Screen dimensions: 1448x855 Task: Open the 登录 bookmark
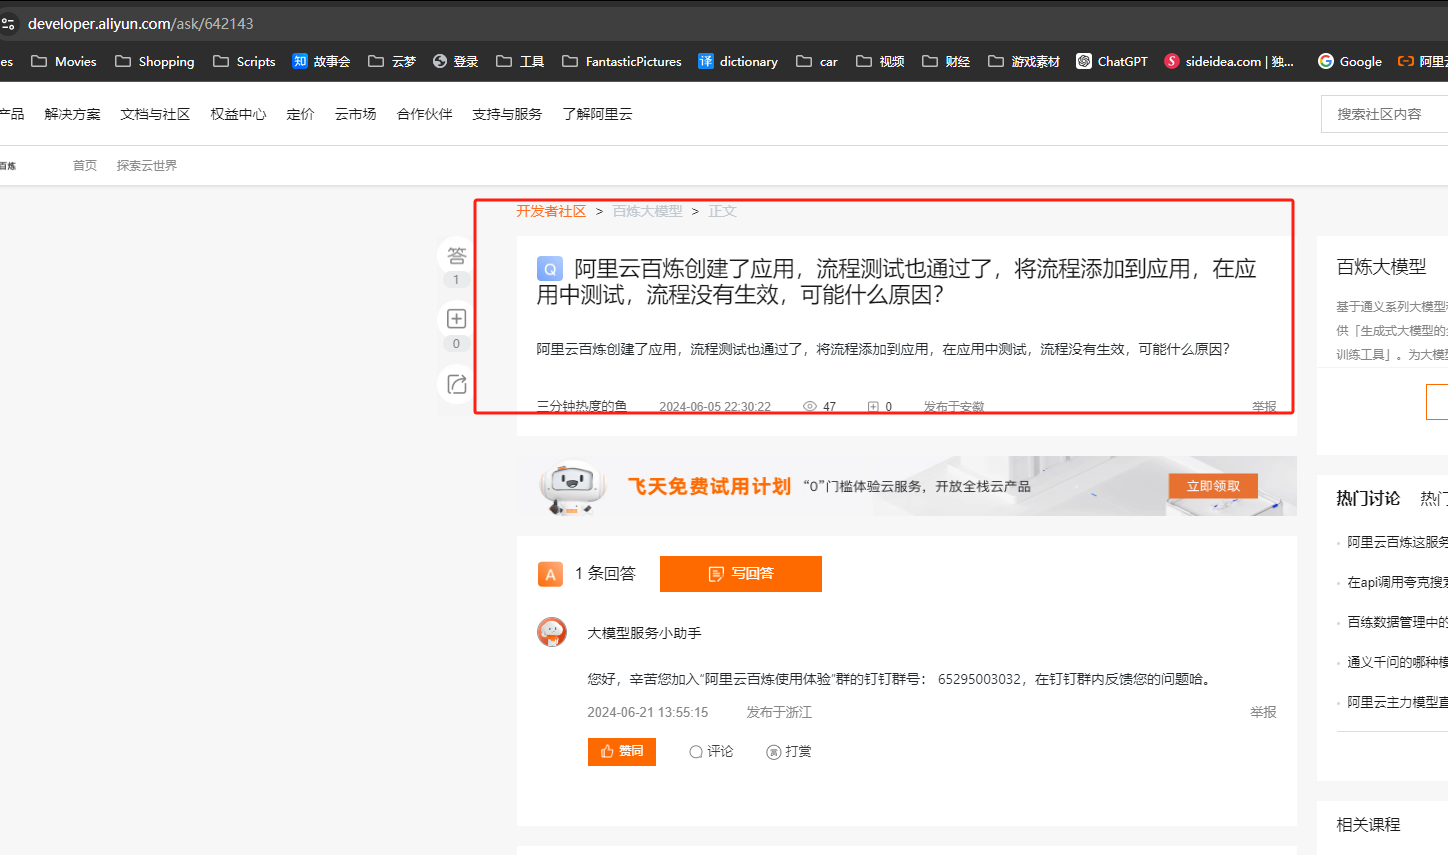point(455,61)
